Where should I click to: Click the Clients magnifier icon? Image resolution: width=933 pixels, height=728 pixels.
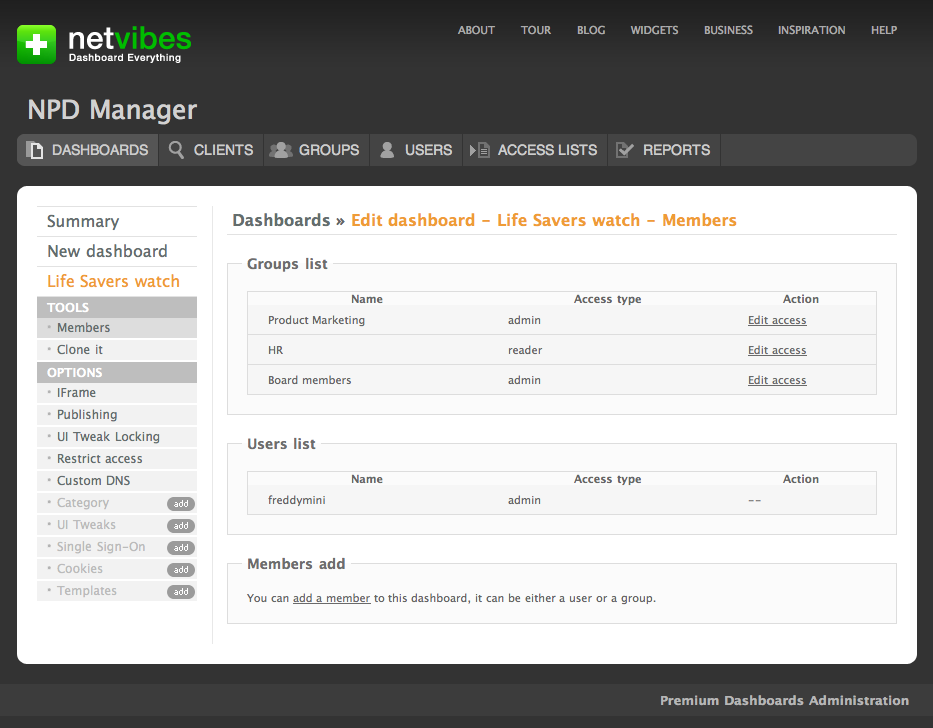pyautogui.click(x=176, y=149)
